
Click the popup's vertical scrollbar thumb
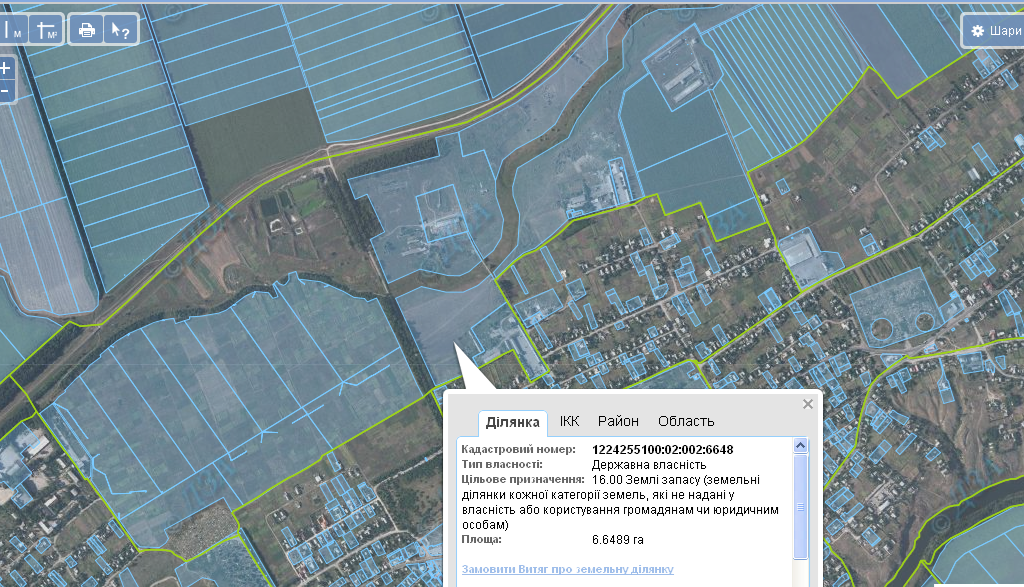(800, 507)
